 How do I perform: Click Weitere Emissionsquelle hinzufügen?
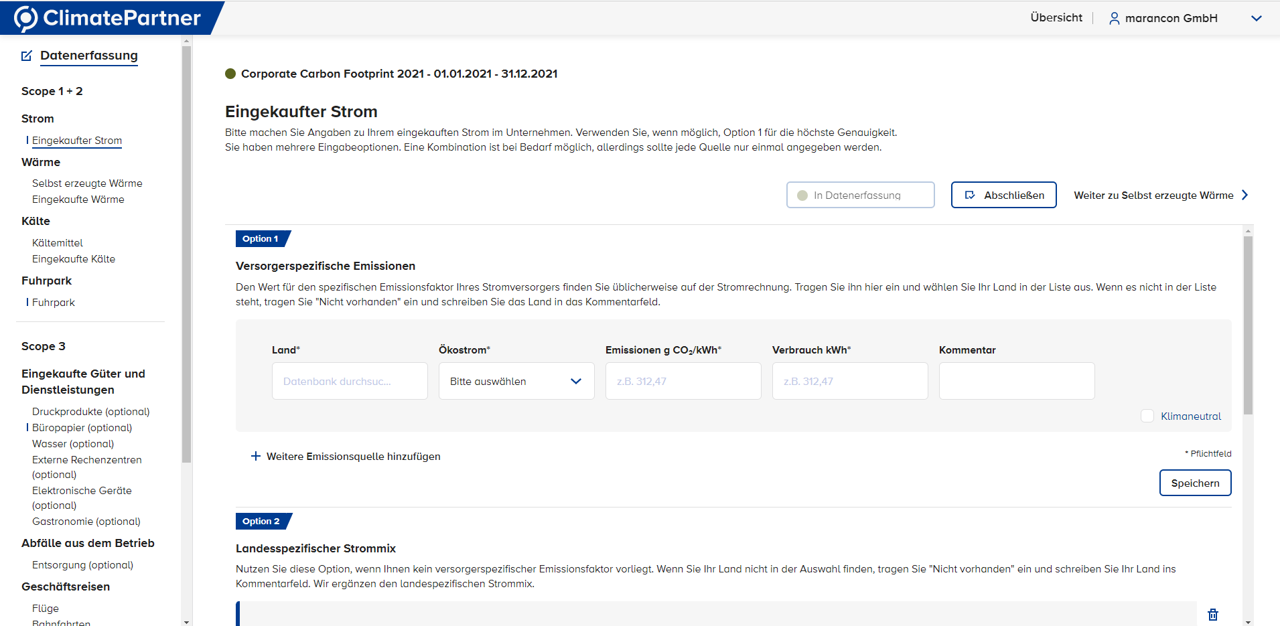point(353,456)
